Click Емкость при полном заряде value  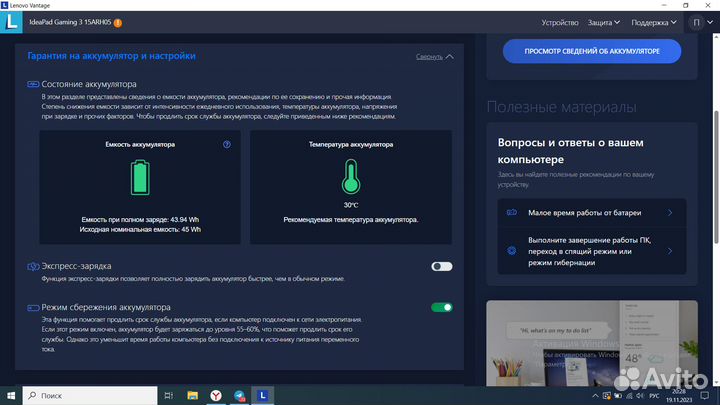pos(140,219)
